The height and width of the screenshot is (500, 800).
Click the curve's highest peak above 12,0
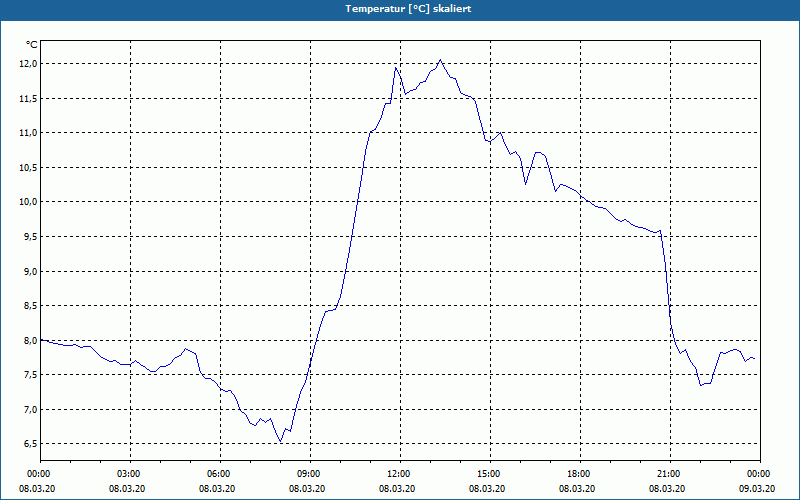(x=440, y=60)
